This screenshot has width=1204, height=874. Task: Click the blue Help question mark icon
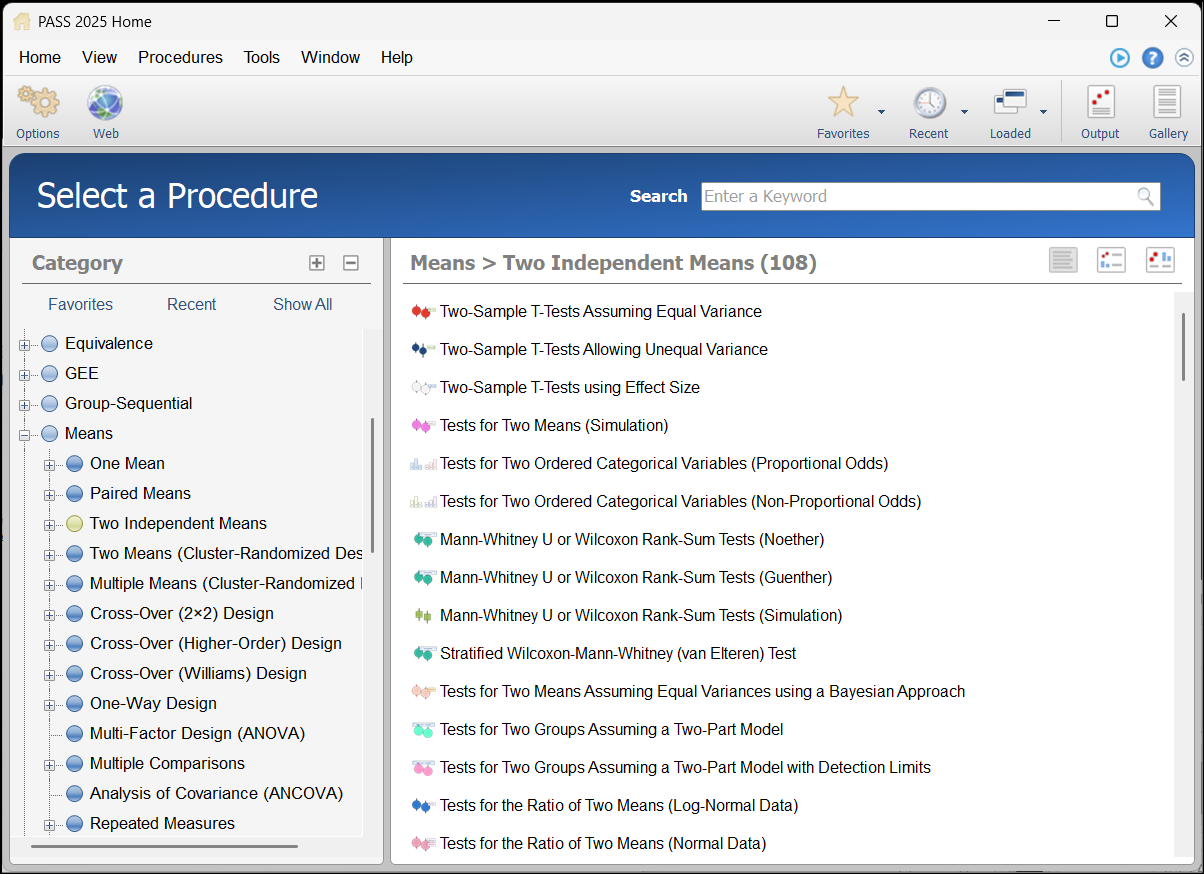click(x=1152, y=58)
